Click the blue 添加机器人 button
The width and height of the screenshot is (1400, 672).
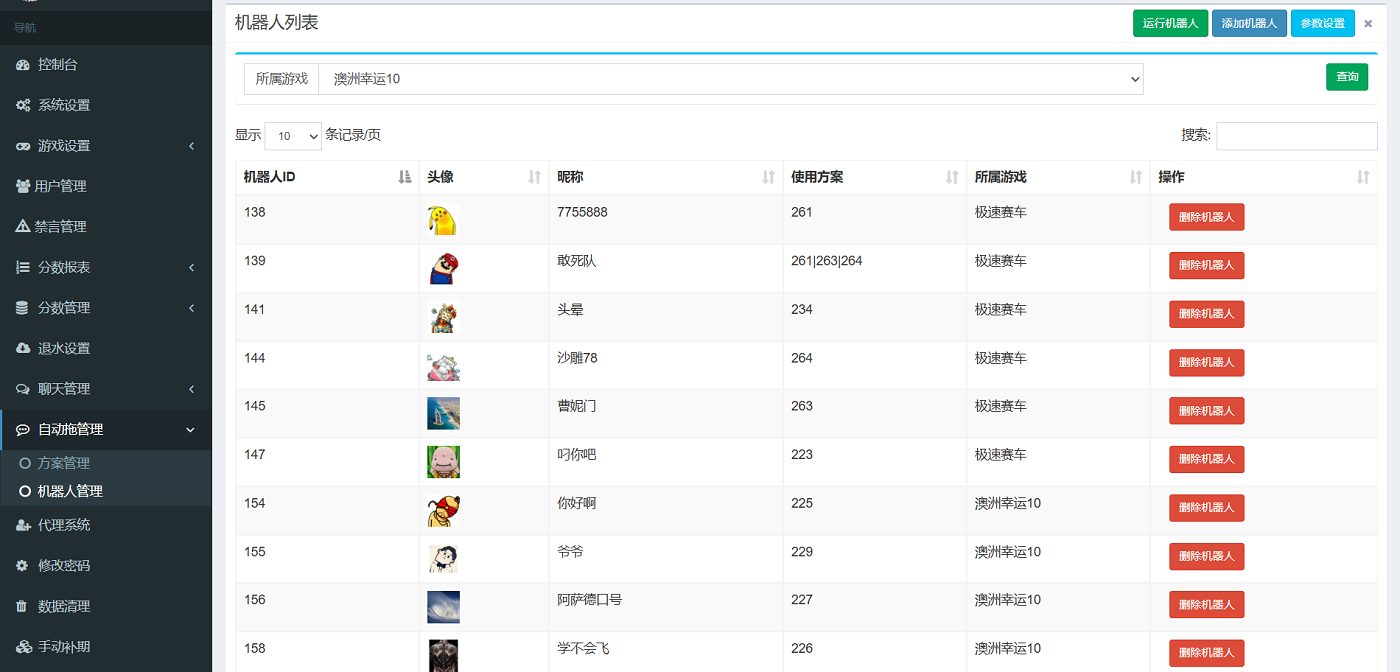pos(1249,23)
